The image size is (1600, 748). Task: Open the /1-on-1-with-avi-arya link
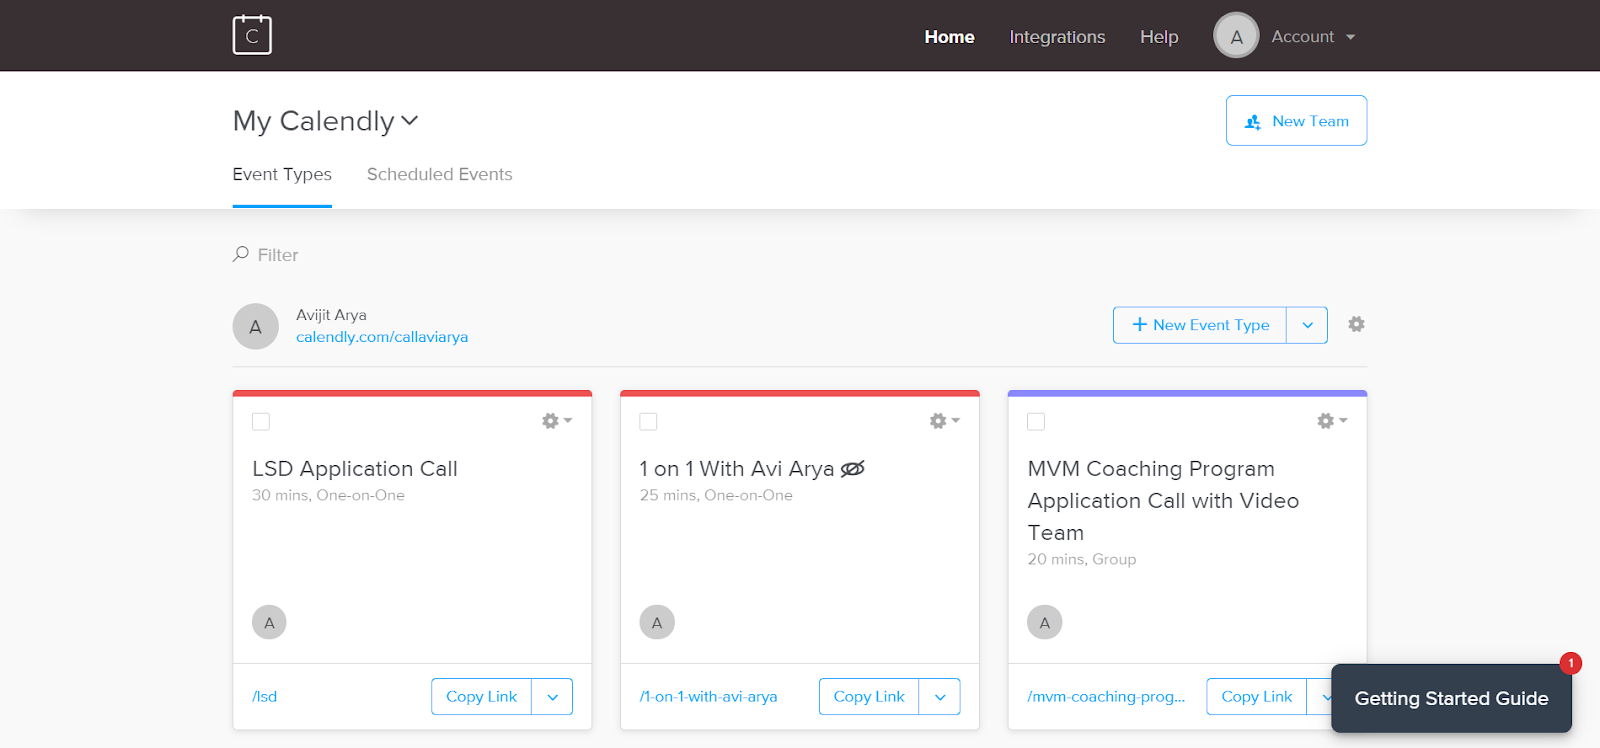point(709,697)
